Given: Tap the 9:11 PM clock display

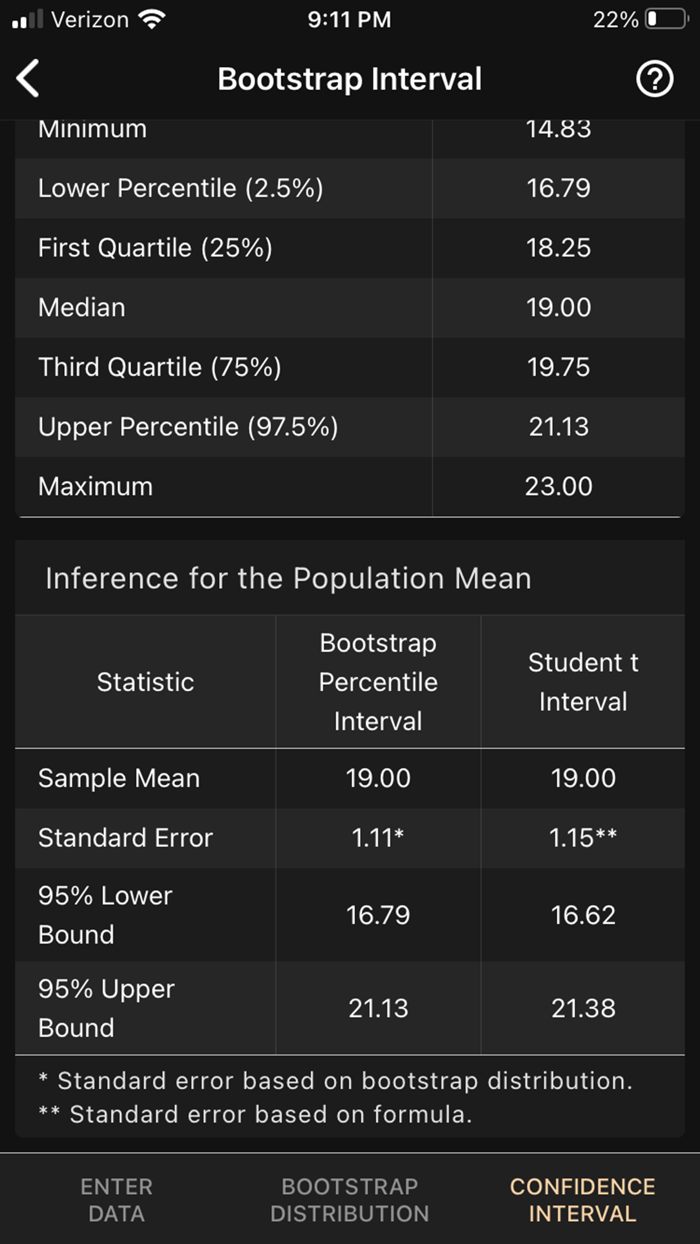Looking at the screenshot, I should (x=349, y=18).
